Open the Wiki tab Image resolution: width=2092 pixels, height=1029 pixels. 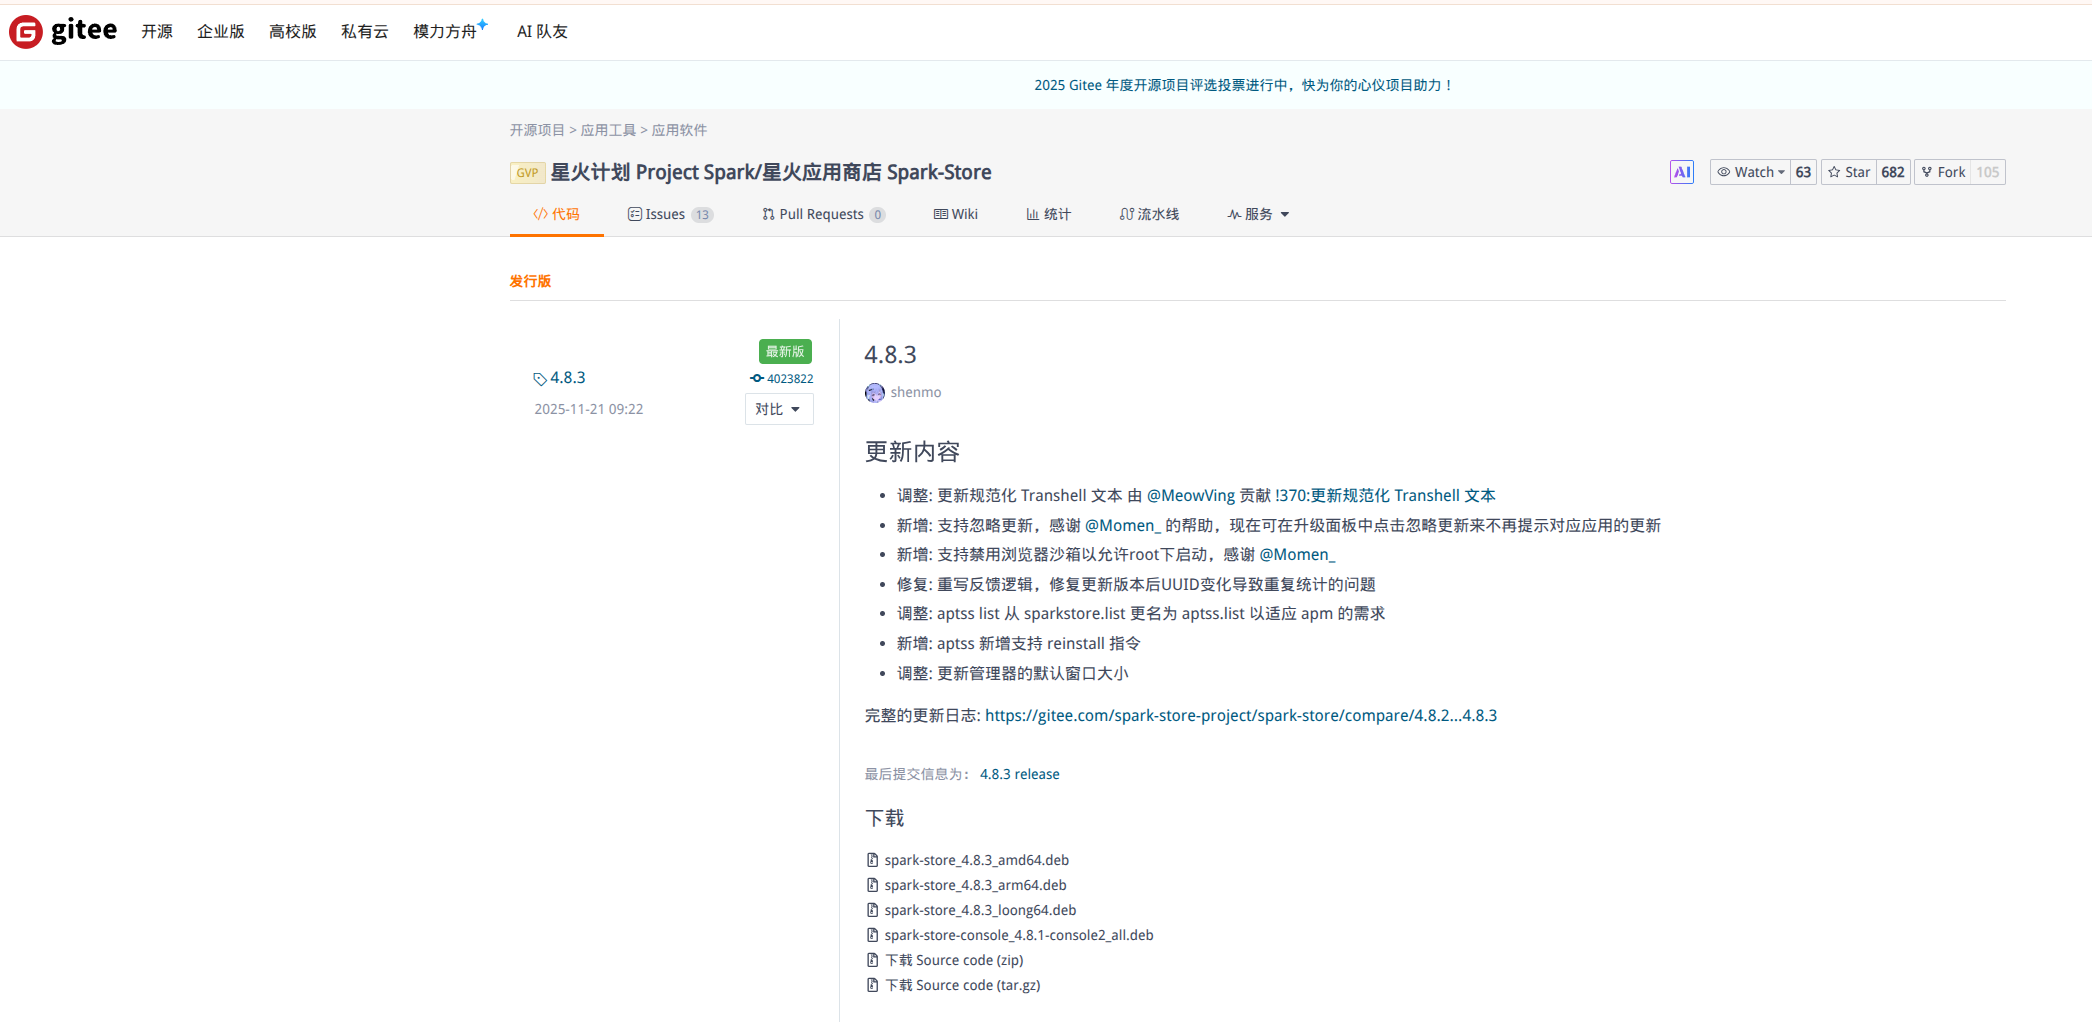click(956, 214)
